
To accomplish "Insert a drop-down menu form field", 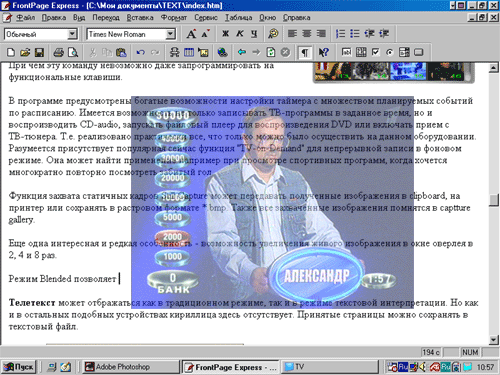I will tap(404, 52).
